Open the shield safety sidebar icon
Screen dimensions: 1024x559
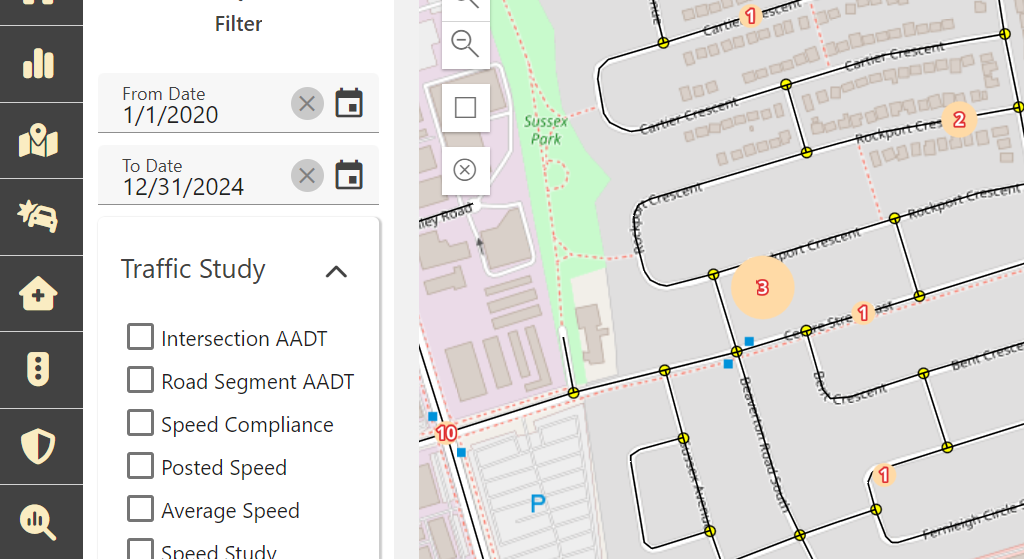pos(39,445)
